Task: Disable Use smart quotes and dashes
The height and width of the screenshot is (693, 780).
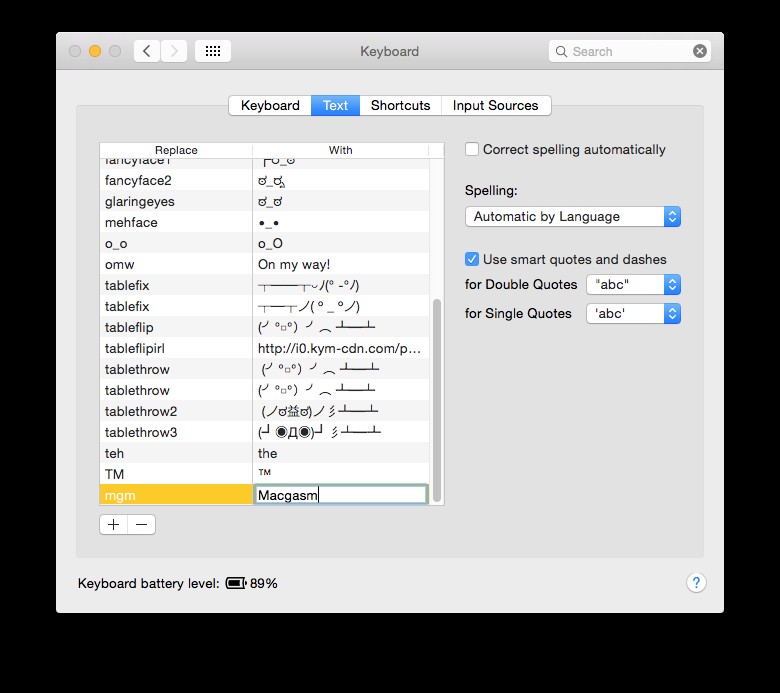Action: coord(472,259)
